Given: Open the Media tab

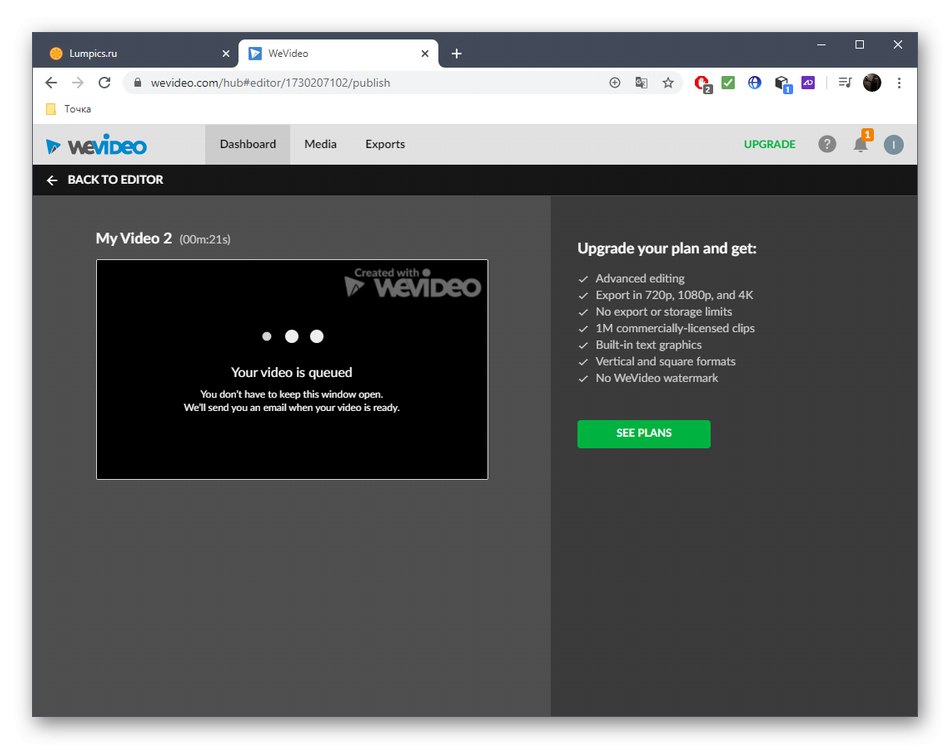Looking at the screenshot, I should point(321,144).
